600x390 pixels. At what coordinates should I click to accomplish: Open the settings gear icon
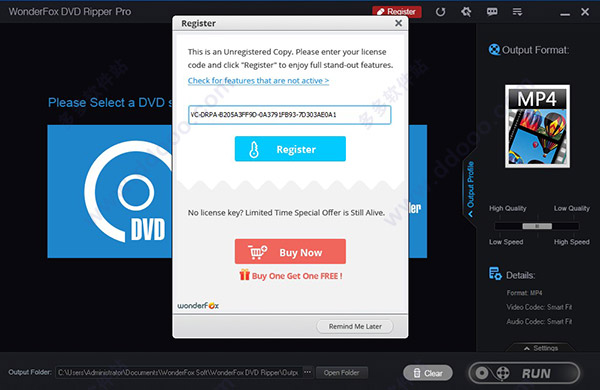466,12
